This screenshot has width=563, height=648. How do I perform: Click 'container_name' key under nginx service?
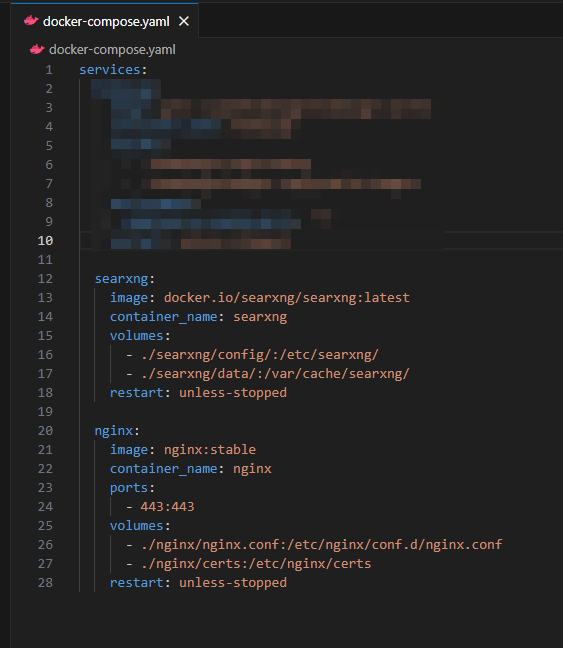coord(164,469)
